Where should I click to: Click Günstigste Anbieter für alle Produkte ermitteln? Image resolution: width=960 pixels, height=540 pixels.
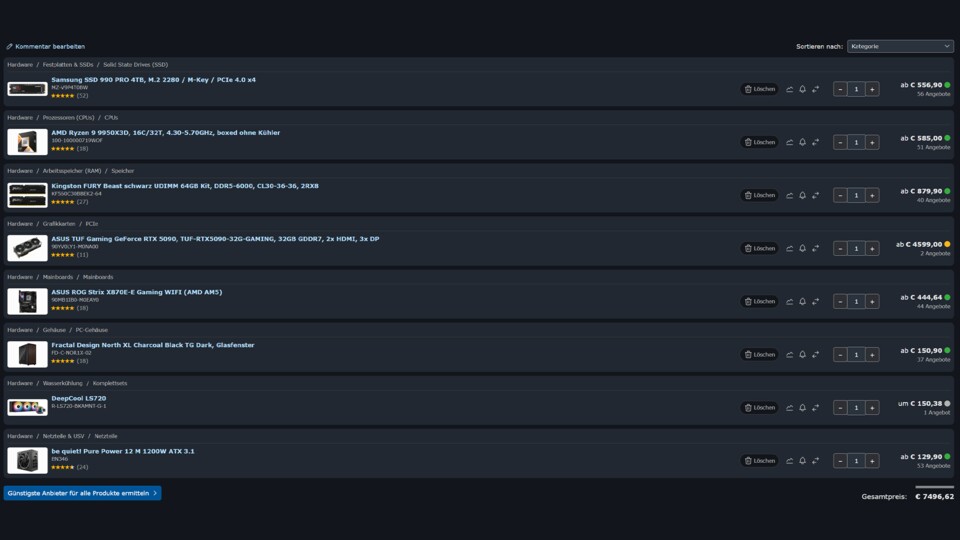pyautogui.click(x=83, y=493)
